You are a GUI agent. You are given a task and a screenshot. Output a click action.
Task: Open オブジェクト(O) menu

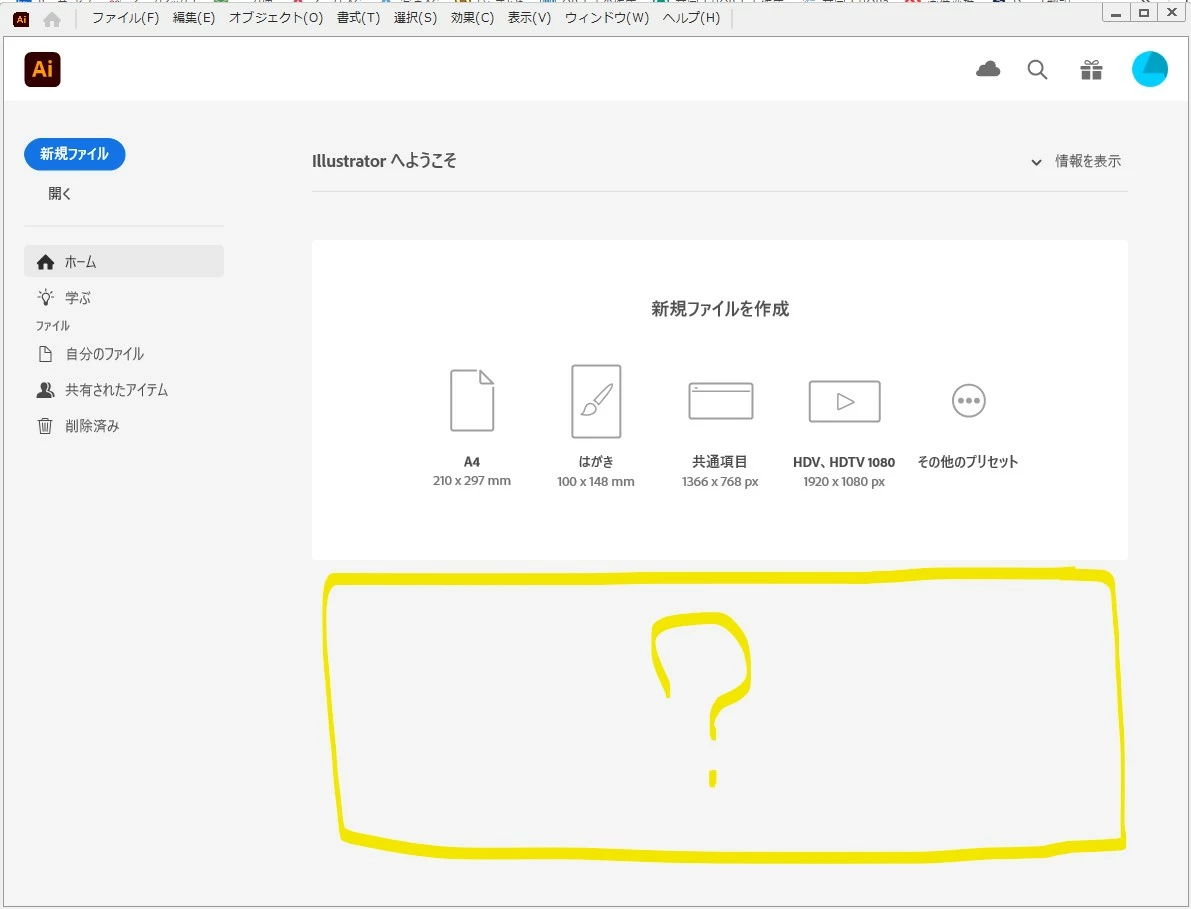pos(276,18)
